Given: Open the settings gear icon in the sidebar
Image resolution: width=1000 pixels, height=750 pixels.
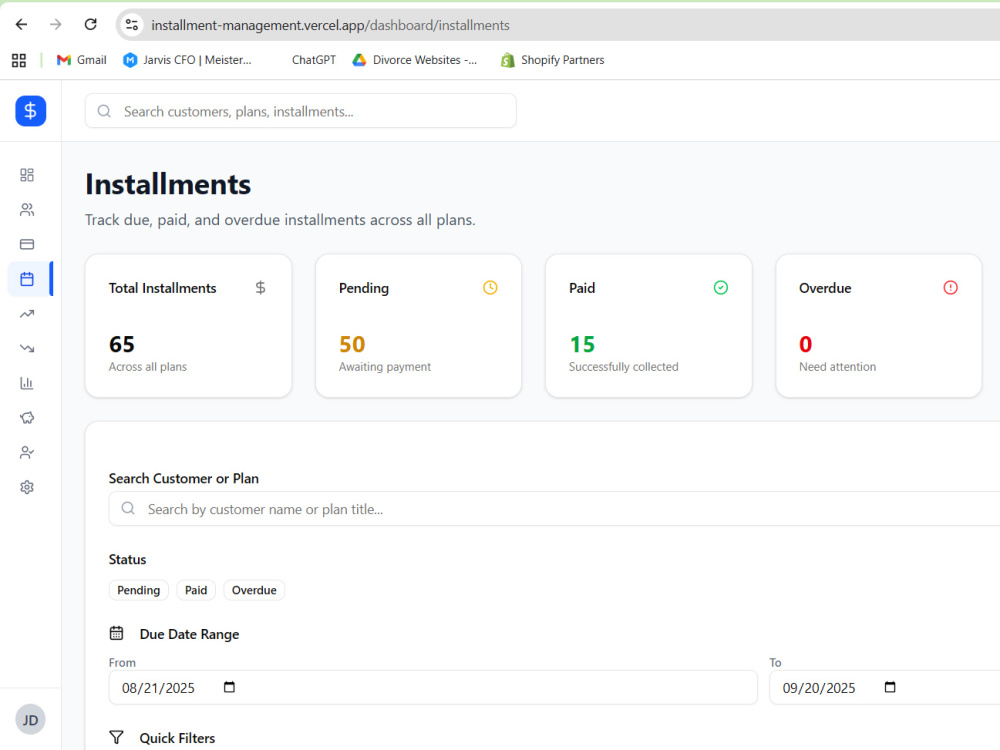Looking at the screenshot, I should 27,487.
